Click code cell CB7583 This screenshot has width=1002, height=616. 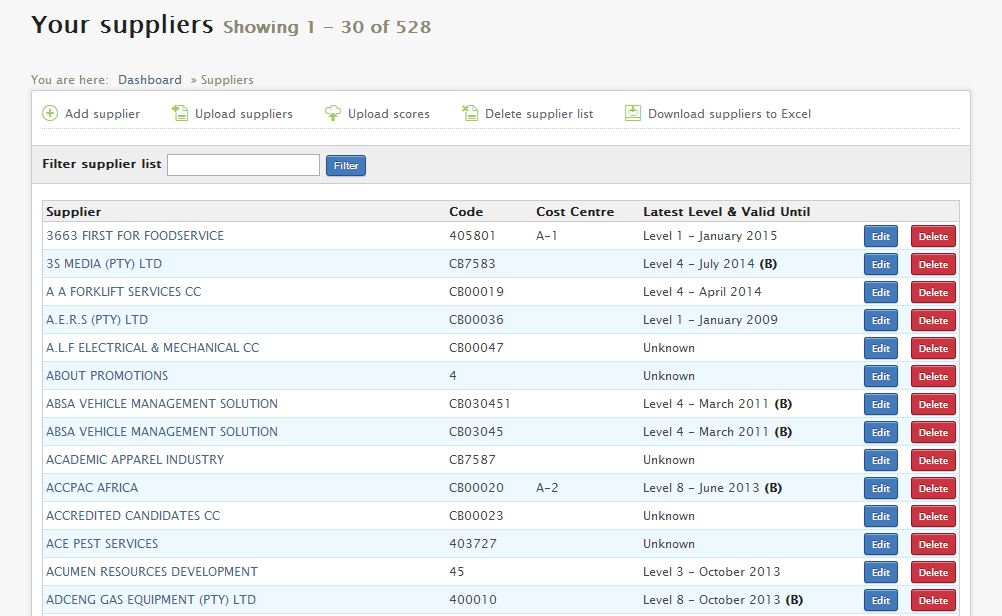point(472,264)
